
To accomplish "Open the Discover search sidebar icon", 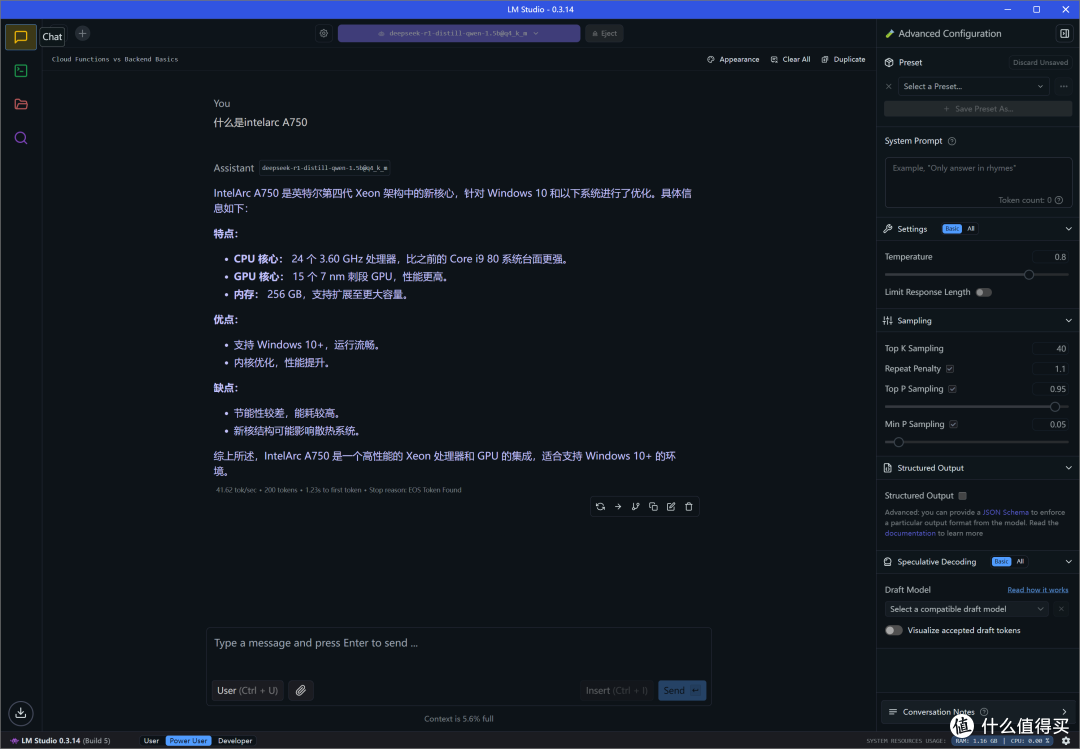I will coord(21,138).
